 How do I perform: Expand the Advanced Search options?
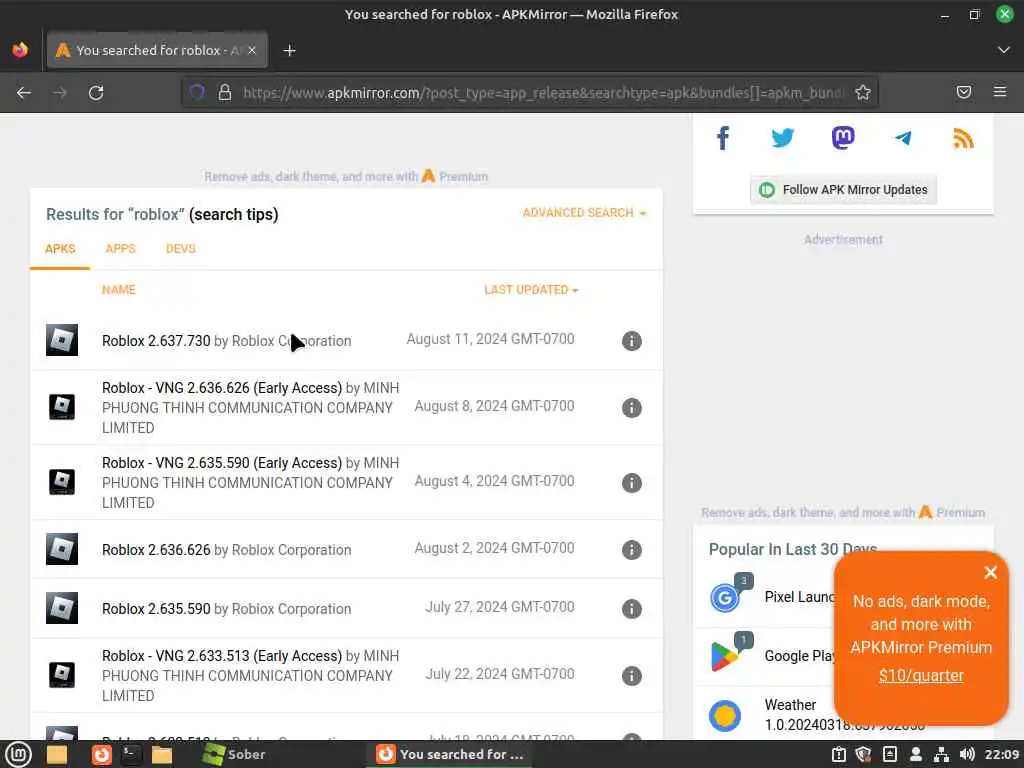pos(584,213)
